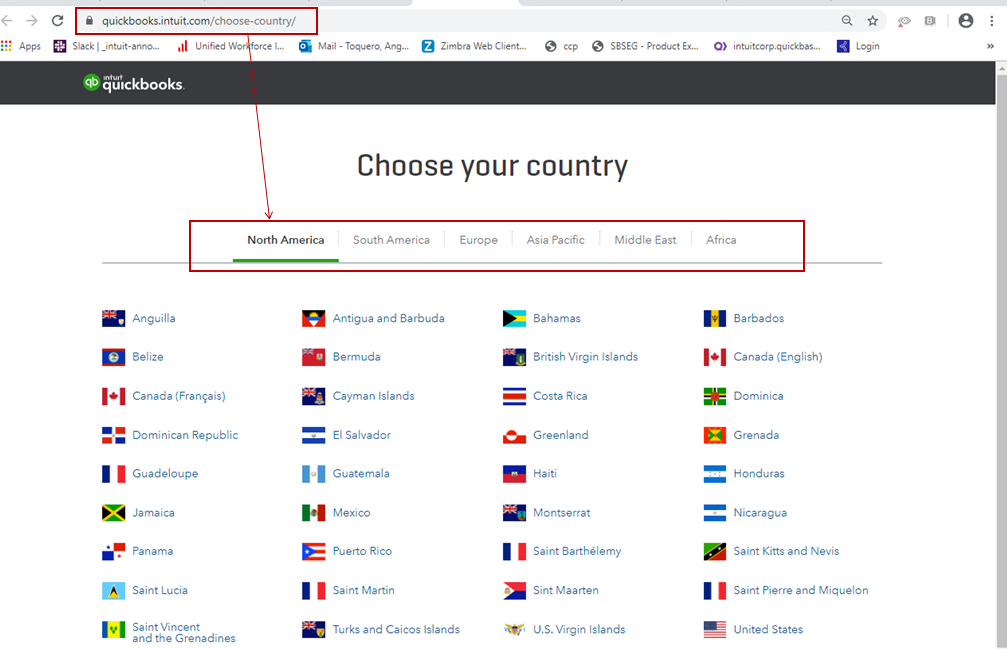Bookmark this page with the star icon
Viewport: 1007px width, 649px height.
click(x=872, y=20)
